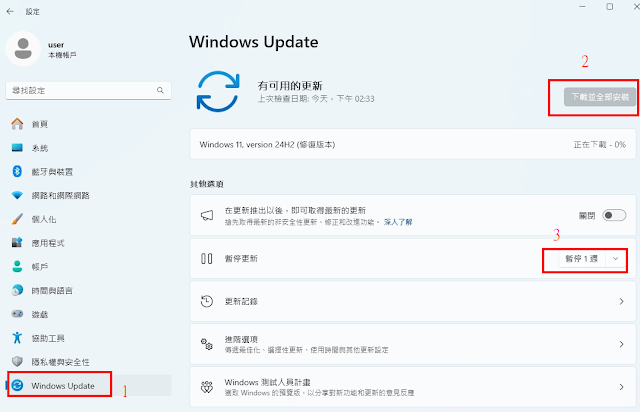This screenshot has height=412, width=640.
Task: Click the user 本機帳戶 name
Action: pos(62,49)
